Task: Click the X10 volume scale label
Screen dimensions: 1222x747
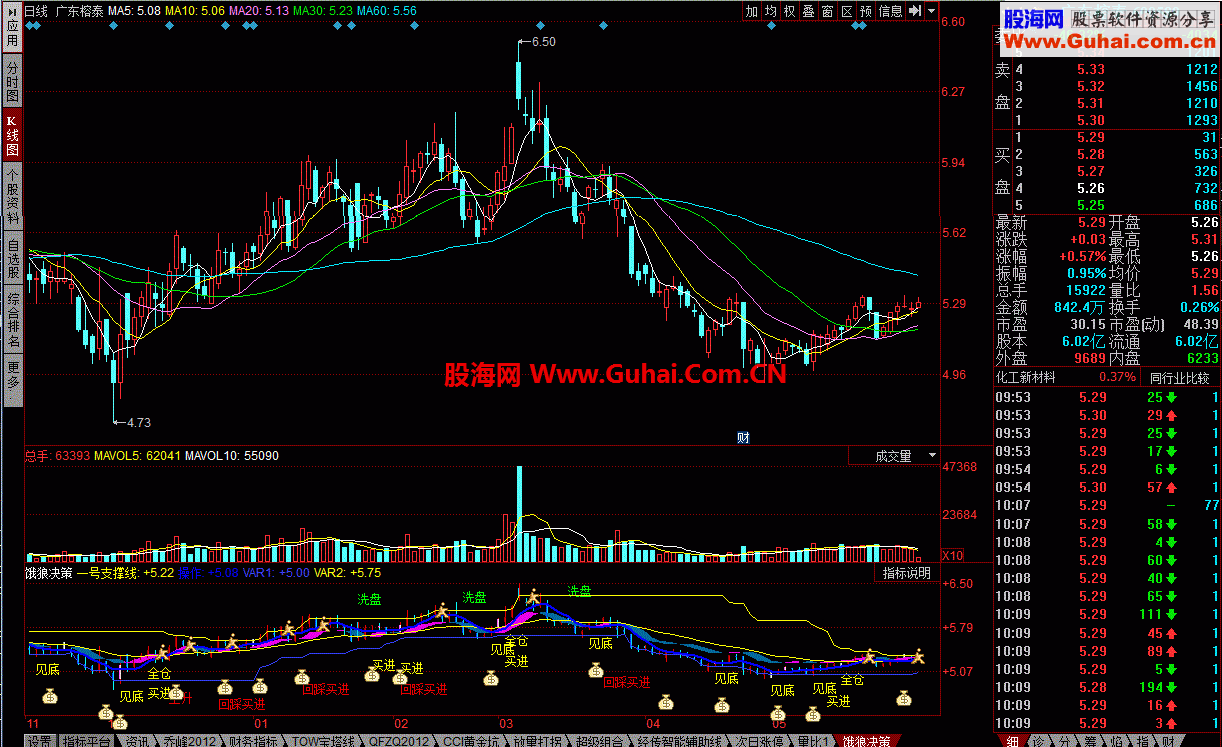Action: click(x=953, y=555)
